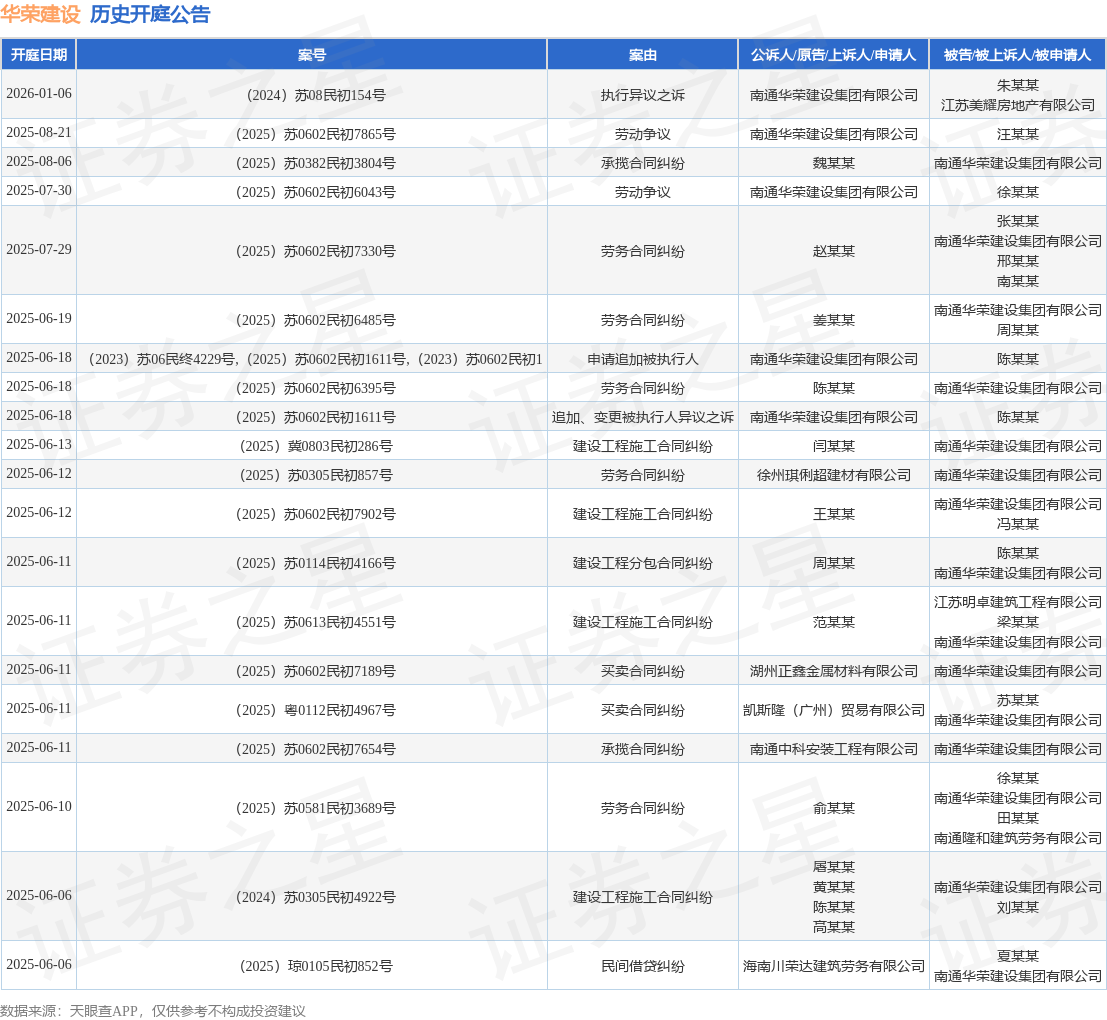Select the 案号 column header

coord(311,55)
